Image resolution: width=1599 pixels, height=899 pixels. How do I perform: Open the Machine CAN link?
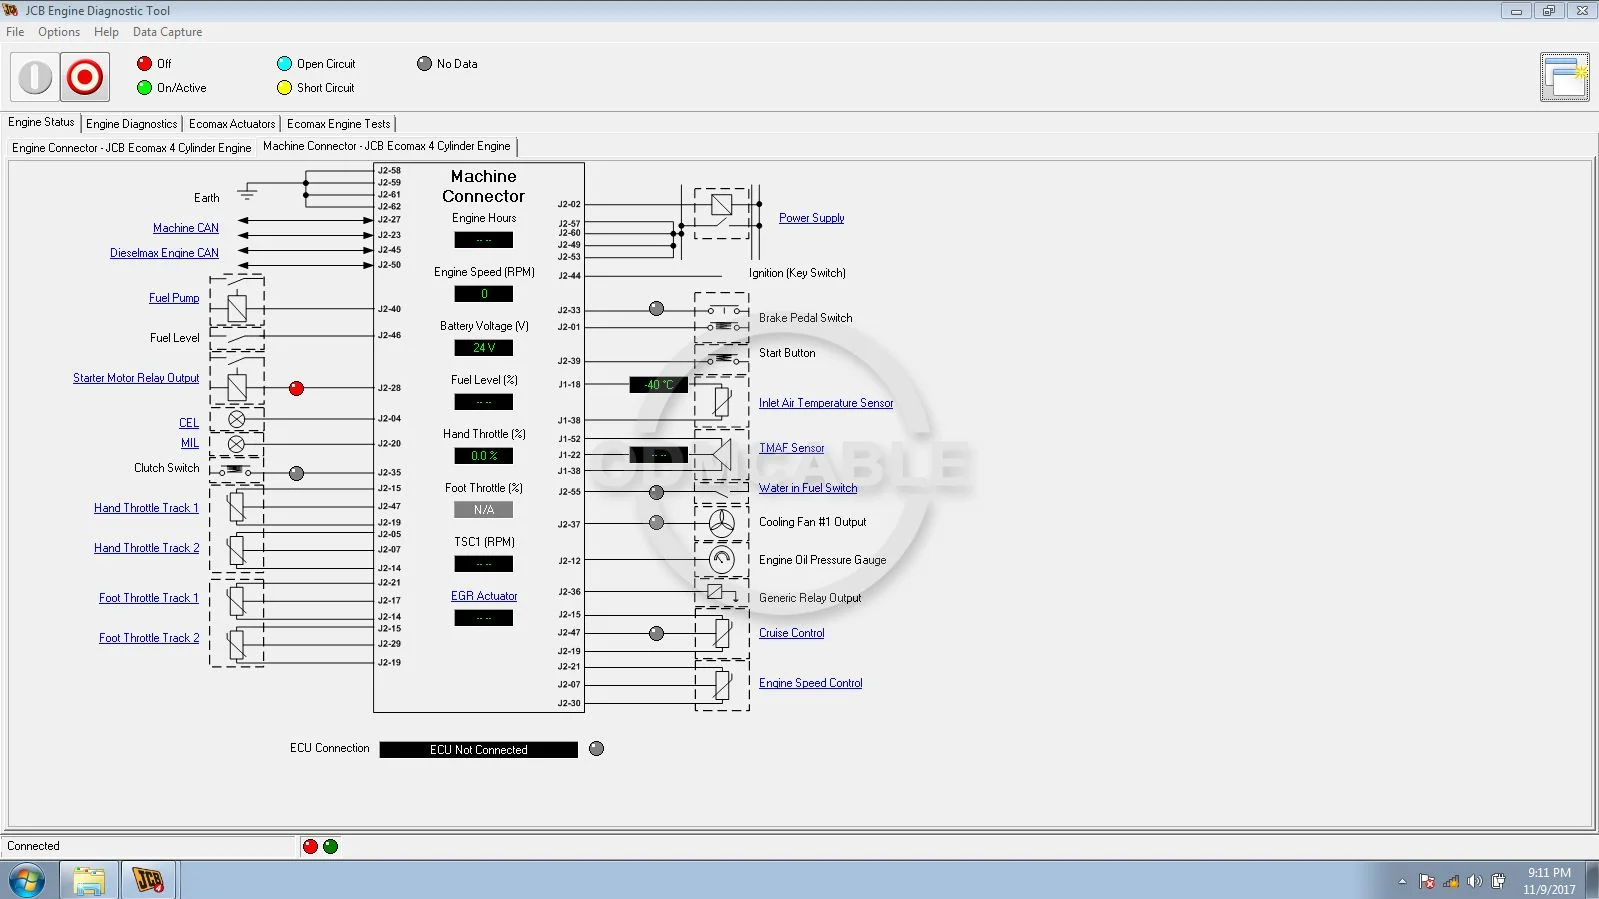pos(186,228)
